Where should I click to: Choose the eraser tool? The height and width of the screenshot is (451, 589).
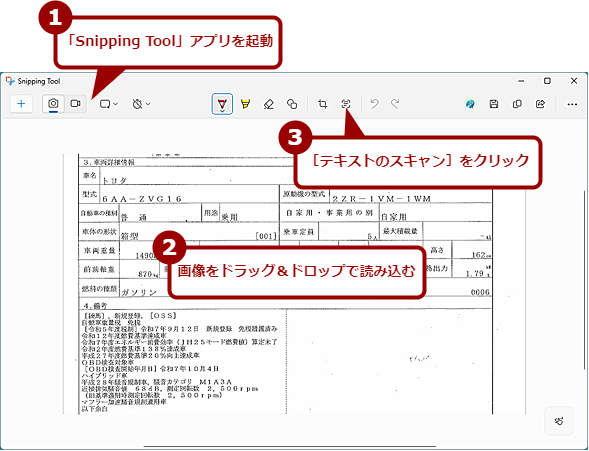click(x=269, y=104)
